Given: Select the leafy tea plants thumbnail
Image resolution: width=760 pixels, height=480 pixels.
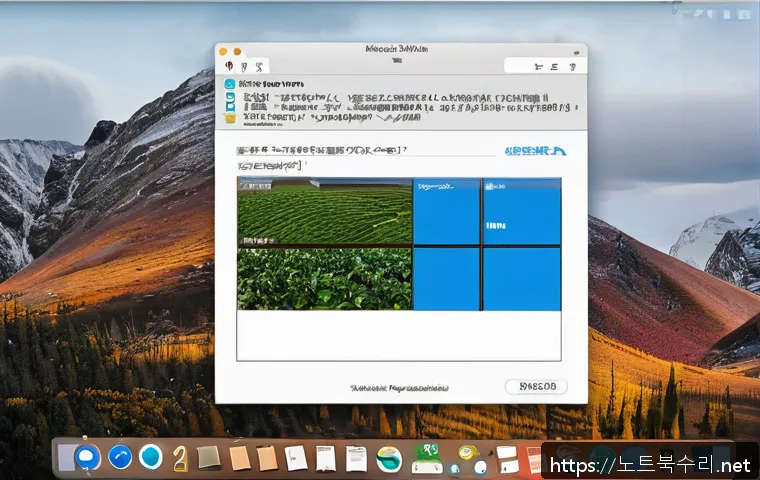Looking at the screenshot, I should 325,279.
